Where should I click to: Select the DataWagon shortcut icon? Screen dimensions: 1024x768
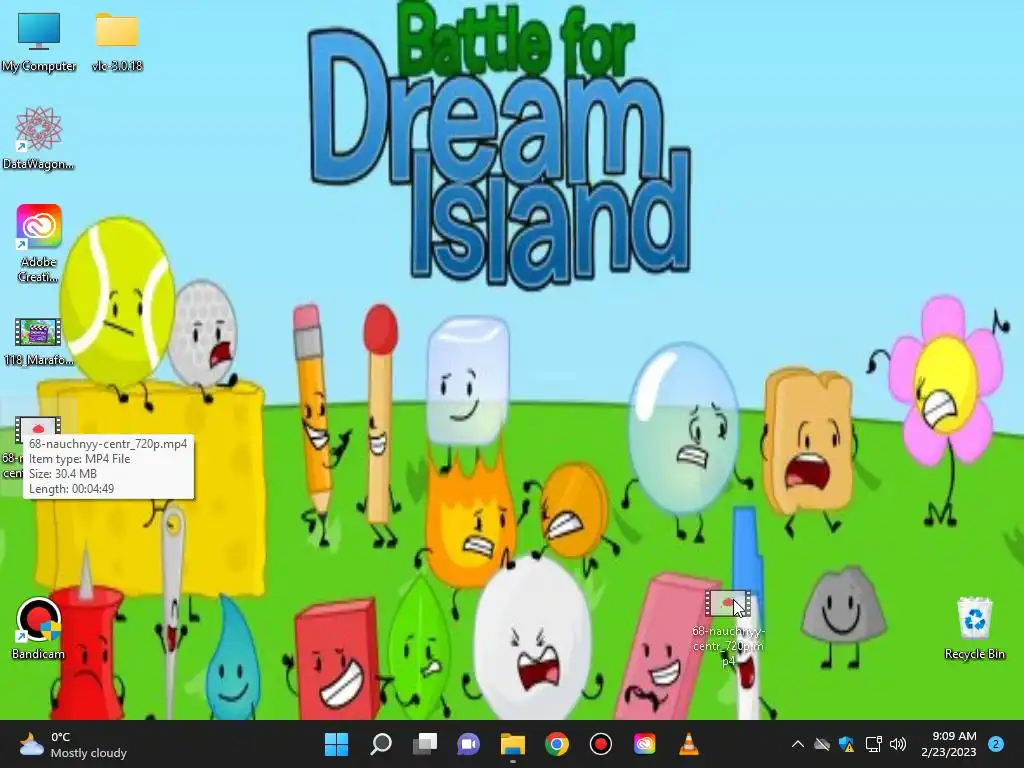[x=38, y=138]
